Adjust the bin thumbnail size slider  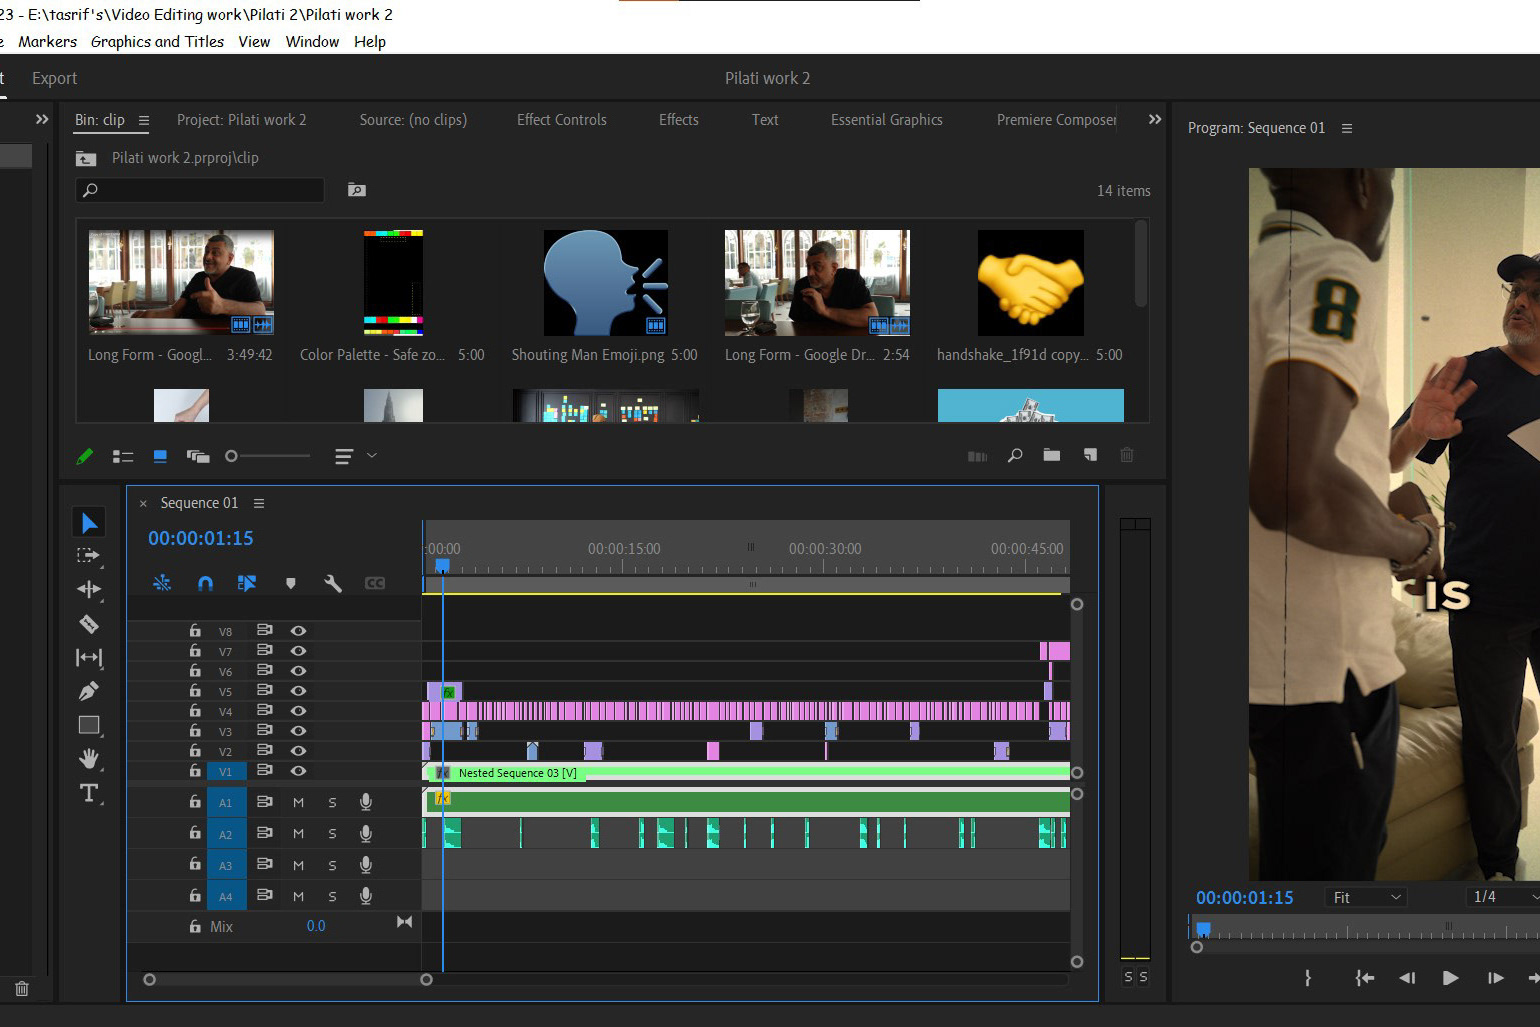pyautogui.click(x=232, y=456)
